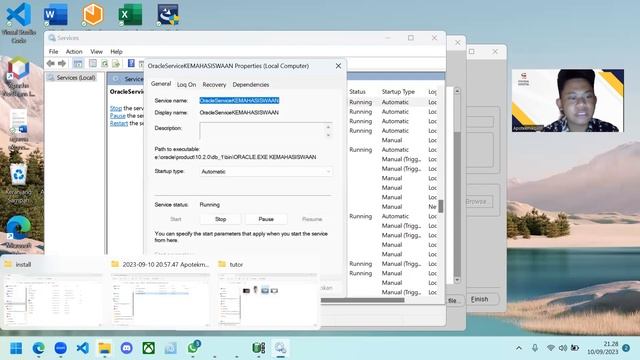Open the Help menu in Services
Image resolution: width=640 pixels, height=360 pixels.
[x=116, y=51]
